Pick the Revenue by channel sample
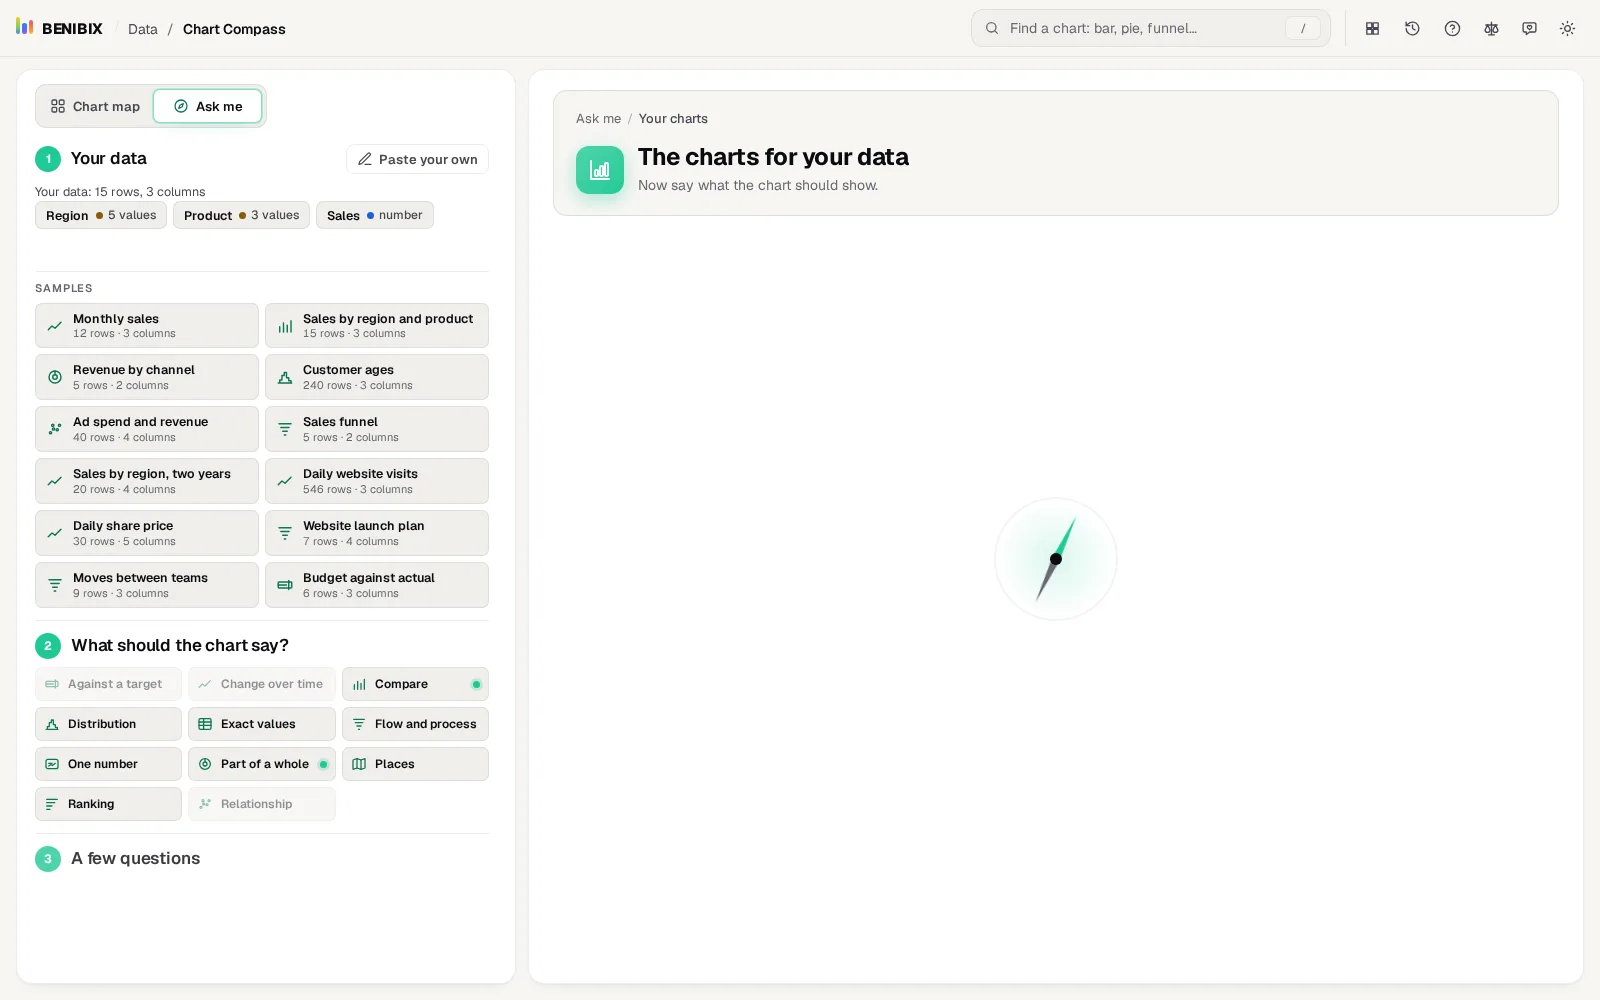This screenshot has width=1600, height=1000. click(x=147, y=377)
